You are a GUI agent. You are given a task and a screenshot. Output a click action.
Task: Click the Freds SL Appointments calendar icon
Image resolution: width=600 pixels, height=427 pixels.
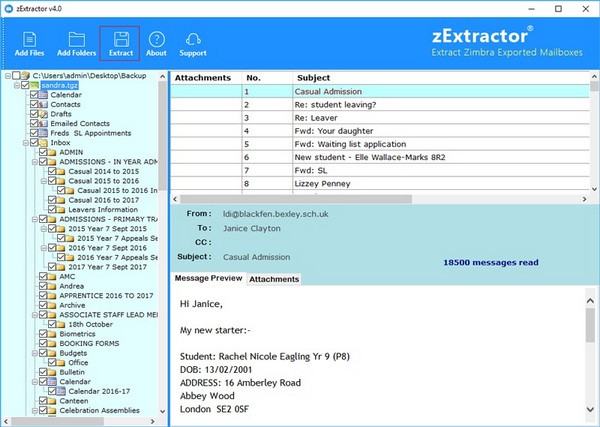point(44,133)
